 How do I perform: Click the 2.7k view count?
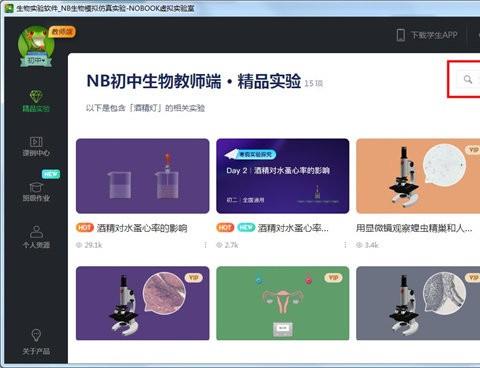tap(231, 245)
